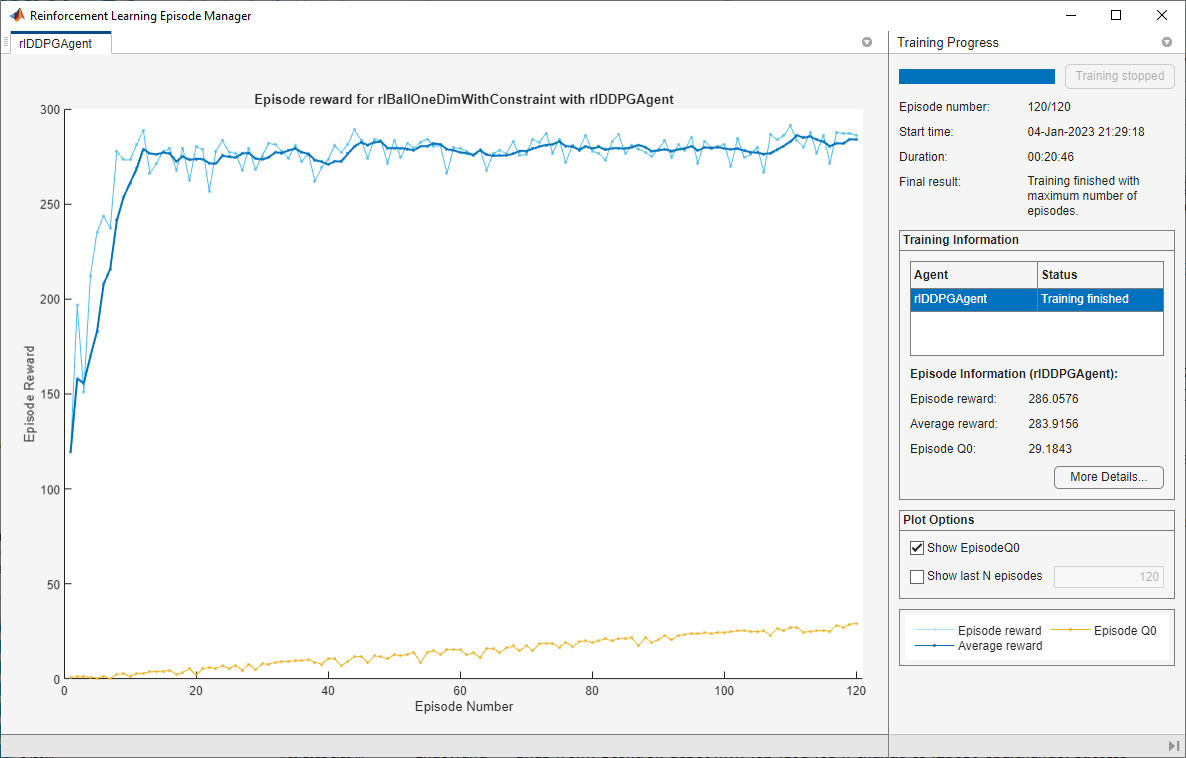Screen dimensions: 1186x758
Task: Enable Show last N episodes
Action: (917, 576)
